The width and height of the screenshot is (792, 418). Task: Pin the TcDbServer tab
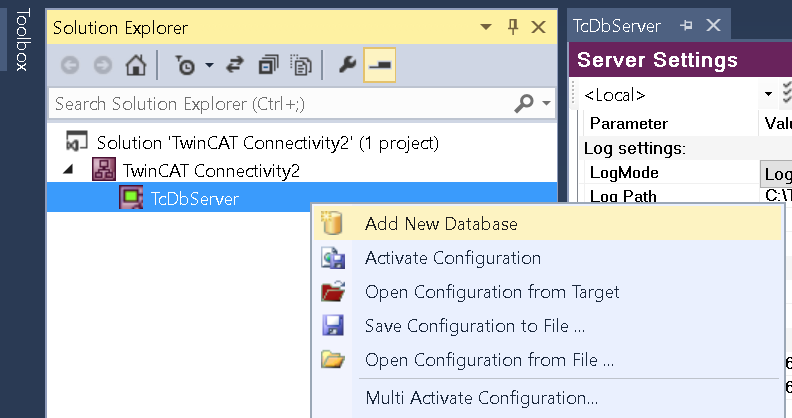686,25
